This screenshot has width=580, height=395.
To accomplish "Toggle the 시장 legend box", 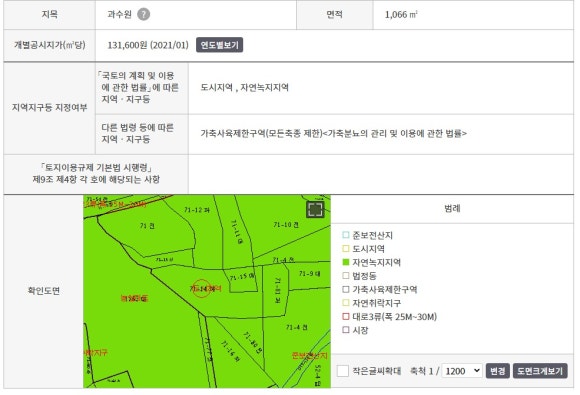I will (345, 330).
